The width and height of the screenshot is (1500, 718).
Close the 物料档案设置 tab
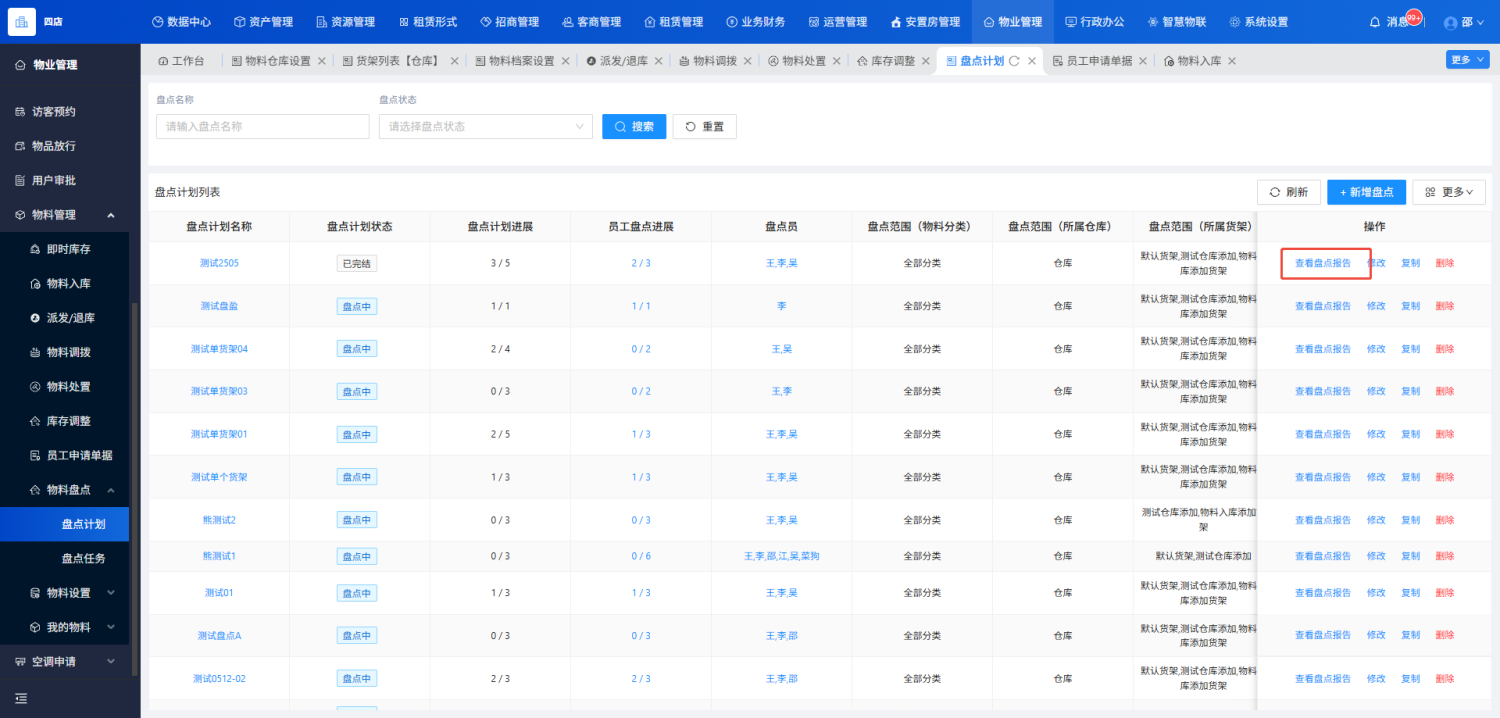565,61
